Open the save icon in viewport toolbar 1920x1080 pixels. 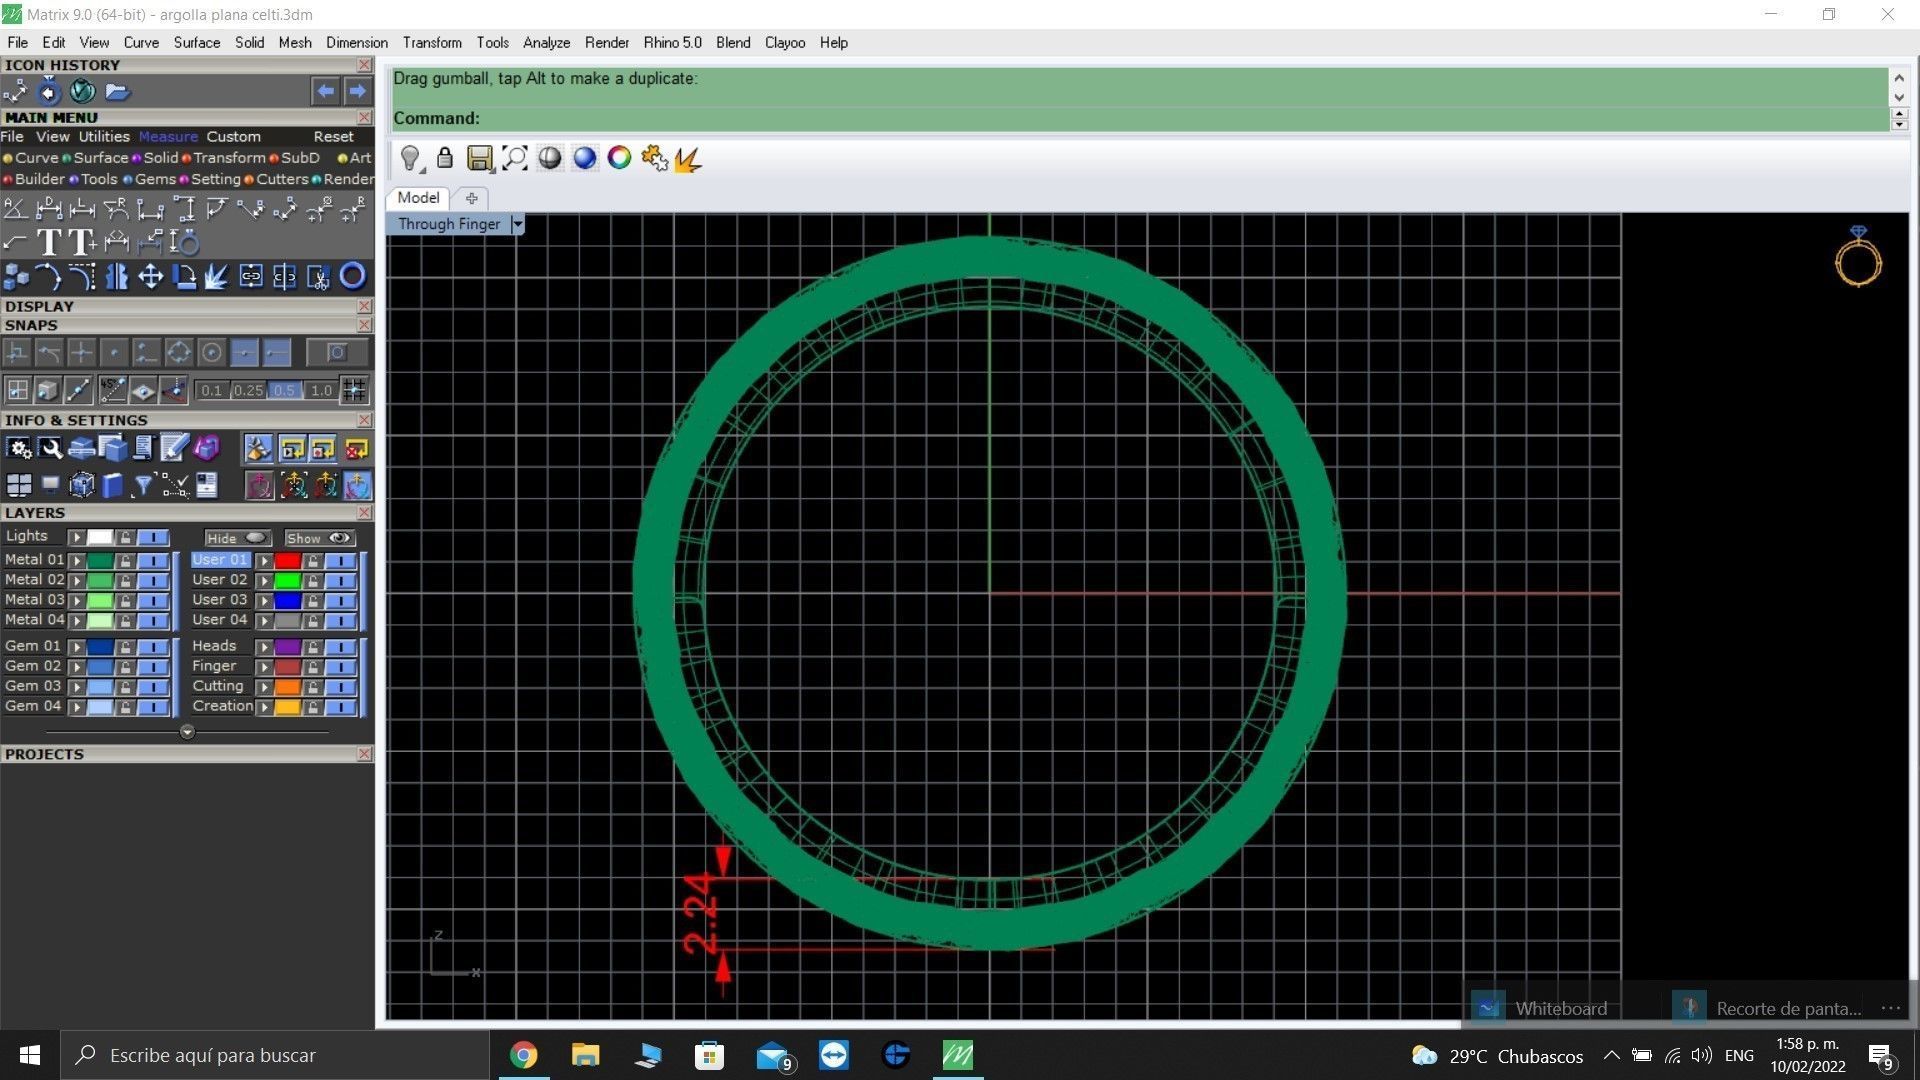click(x=479, y=158)
